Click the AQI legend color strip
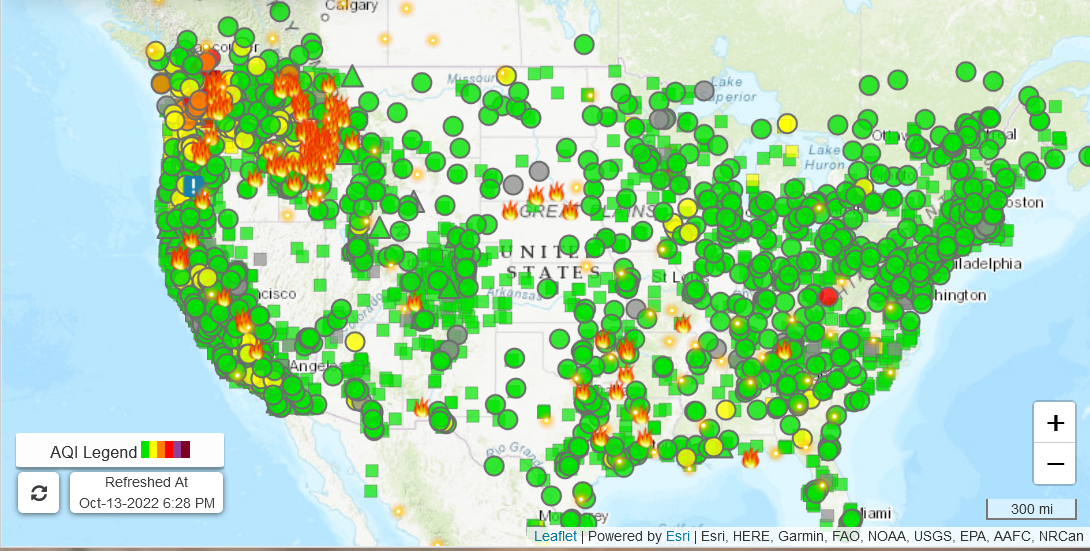The width and height of the screenshot is (1090, 551). 165,451
